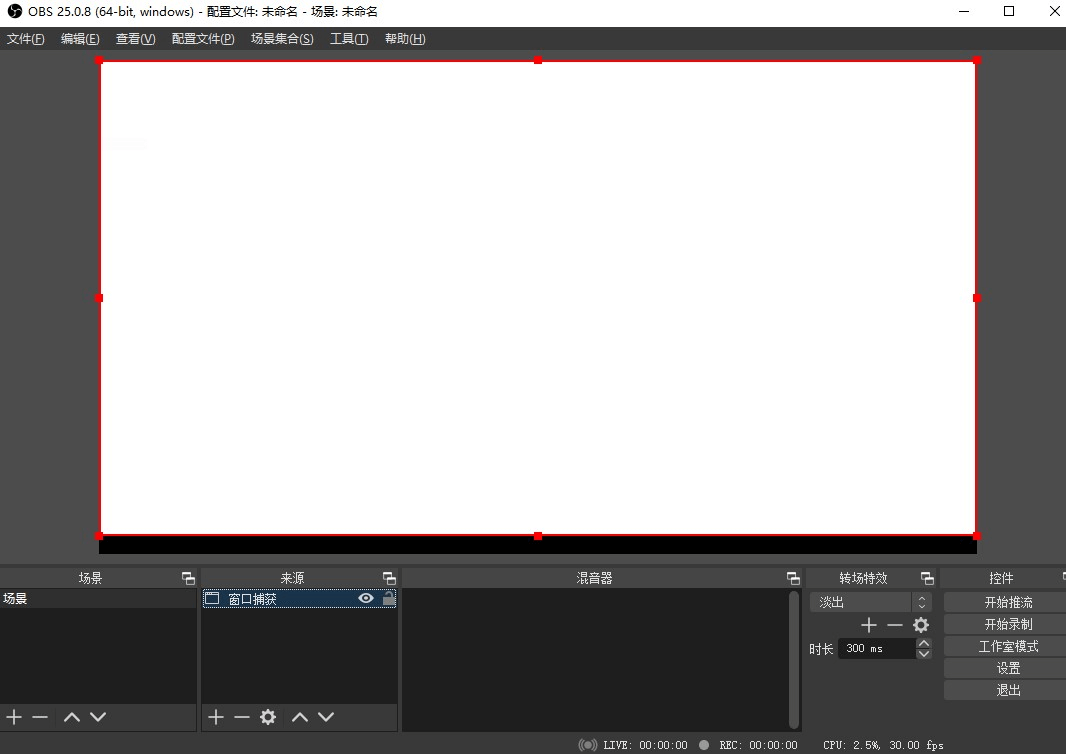Add a new scene with the plus icon
Viewport: 1066px width, 754px height.
click(14, 717)
